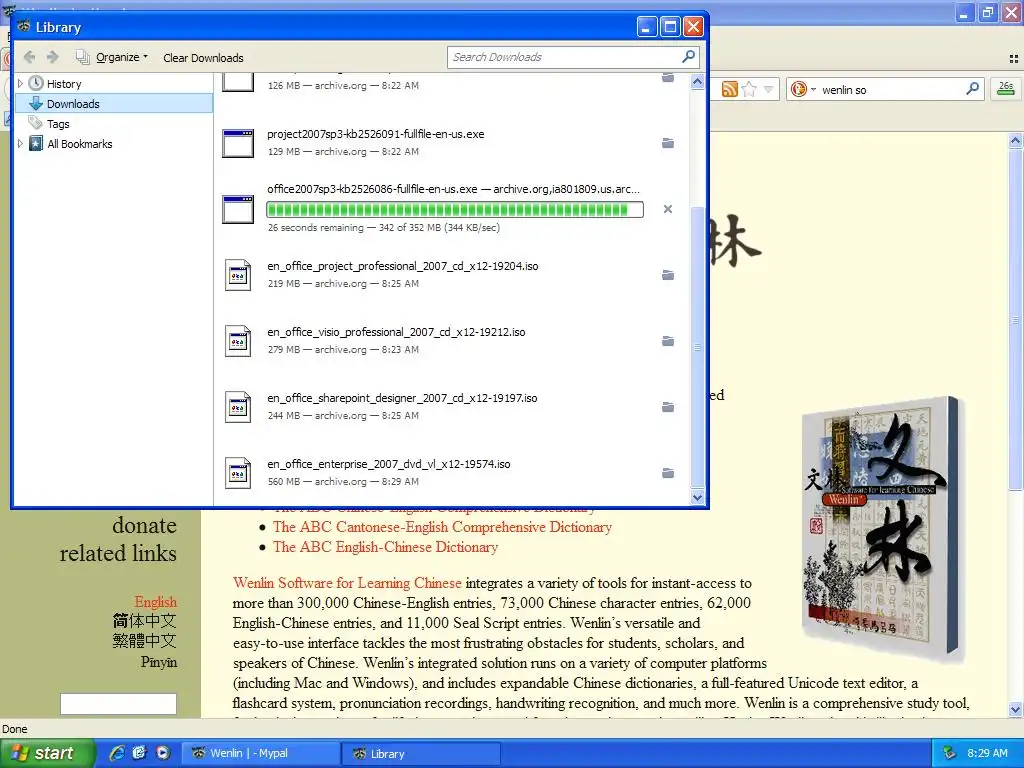The image size is (1024, 768).
Task: Open the Windows start menu
Action: click(x=48, y=753)
